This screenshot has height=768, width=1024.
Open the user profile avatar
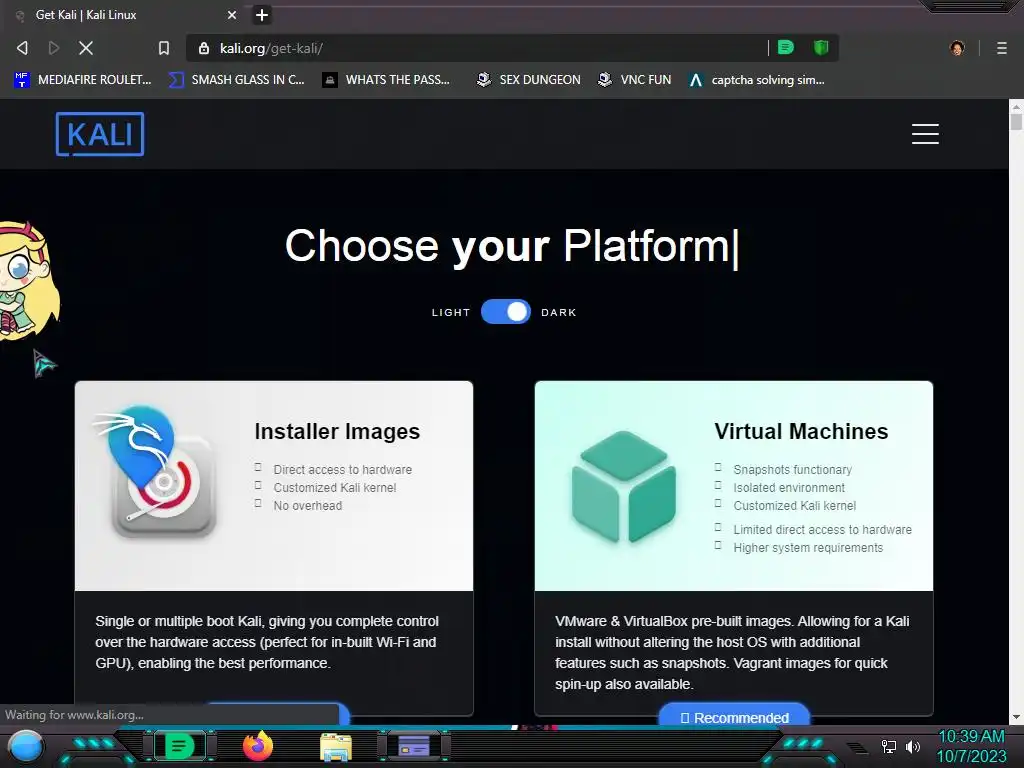[x=957, y=48]
